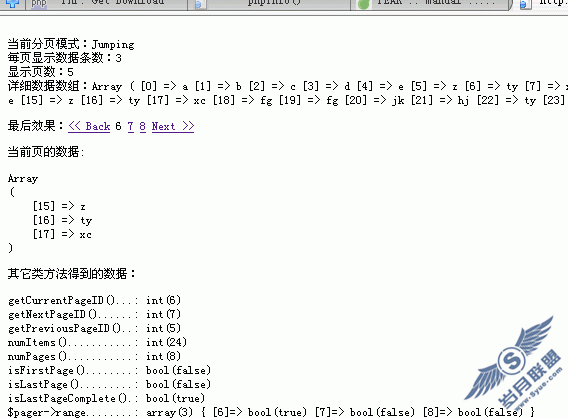This screenshot has height=418, width=568.
Task: Click the green PEAR favicon on the manual tab
Action: pyautogui.click(x=363, y=4)
